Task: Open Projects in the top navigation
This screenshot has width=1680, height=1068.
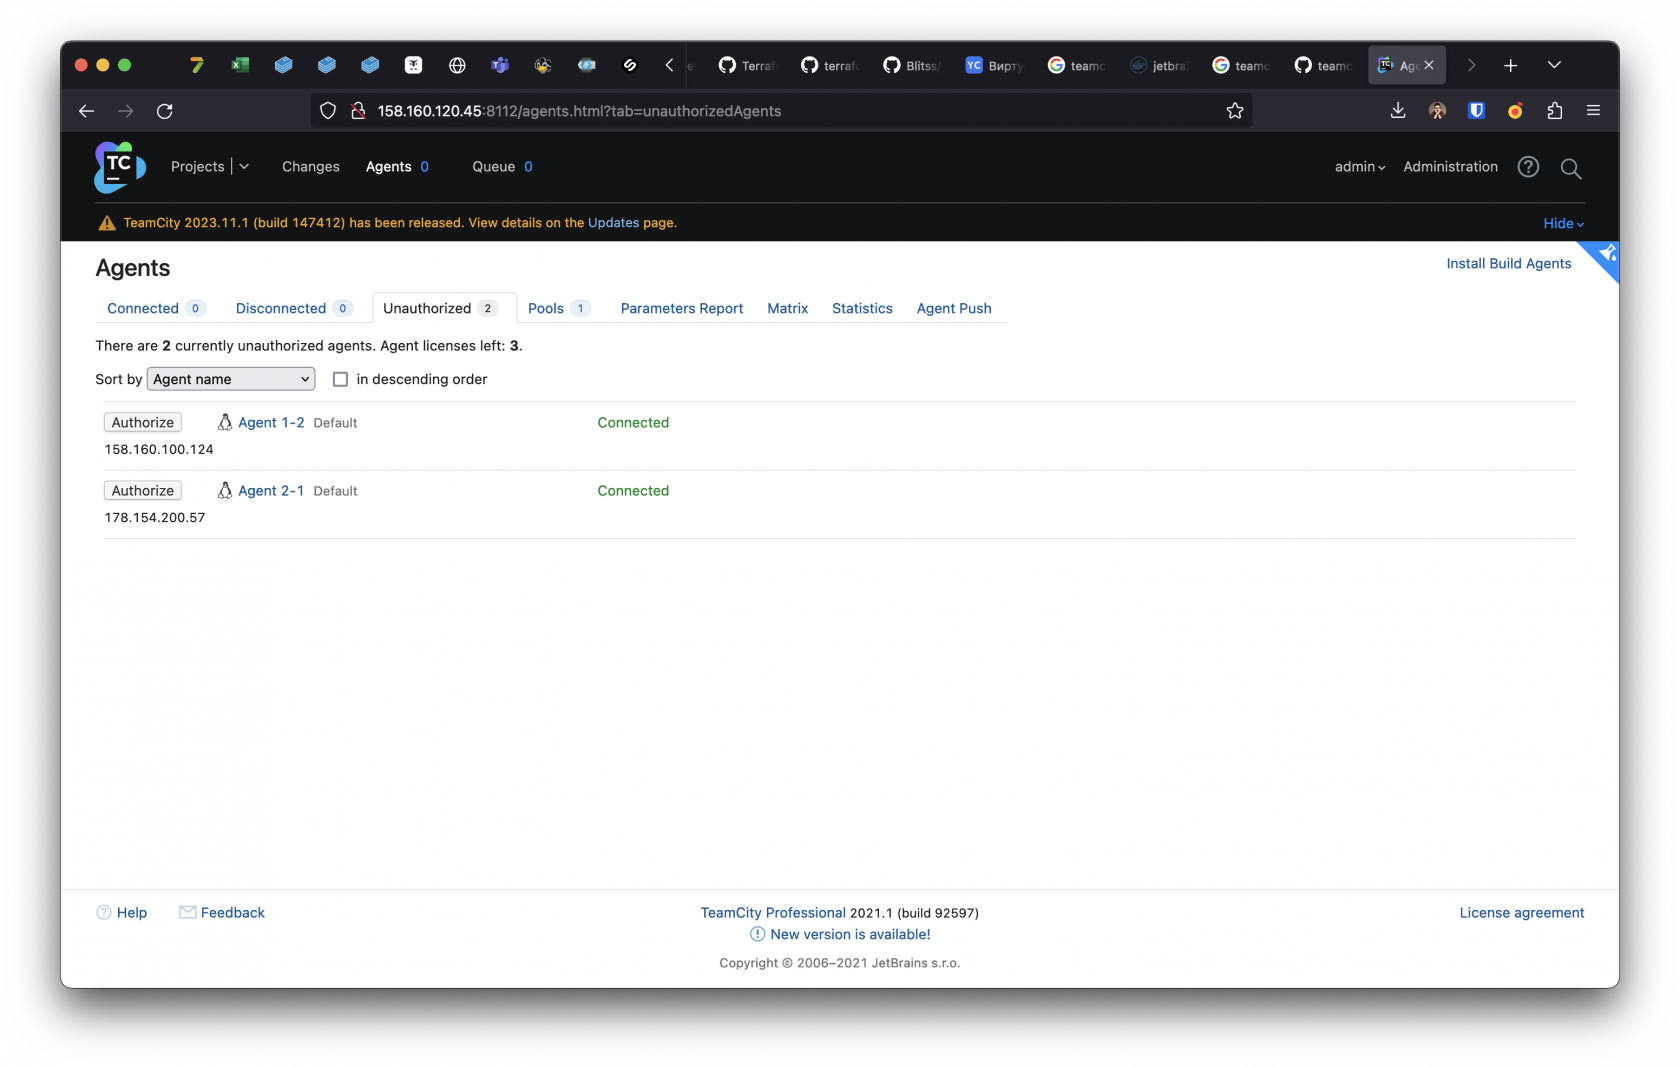Action: coord(198,167)
